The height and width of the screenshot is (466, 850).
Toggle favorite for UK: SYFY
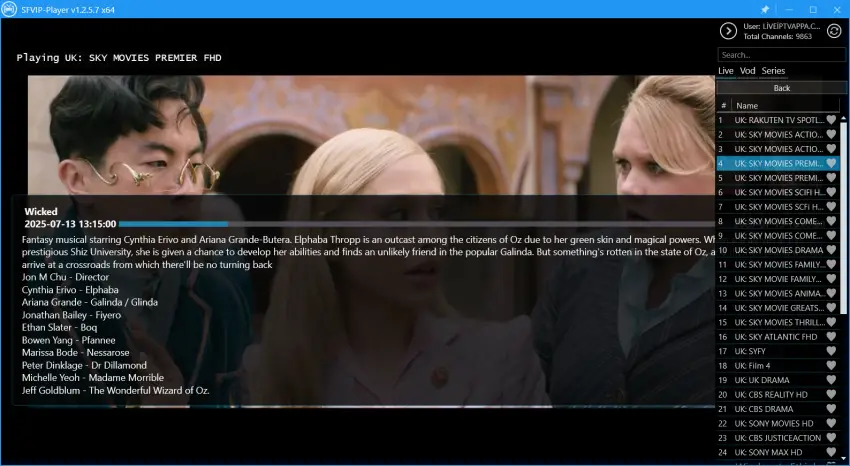(831, 351)
